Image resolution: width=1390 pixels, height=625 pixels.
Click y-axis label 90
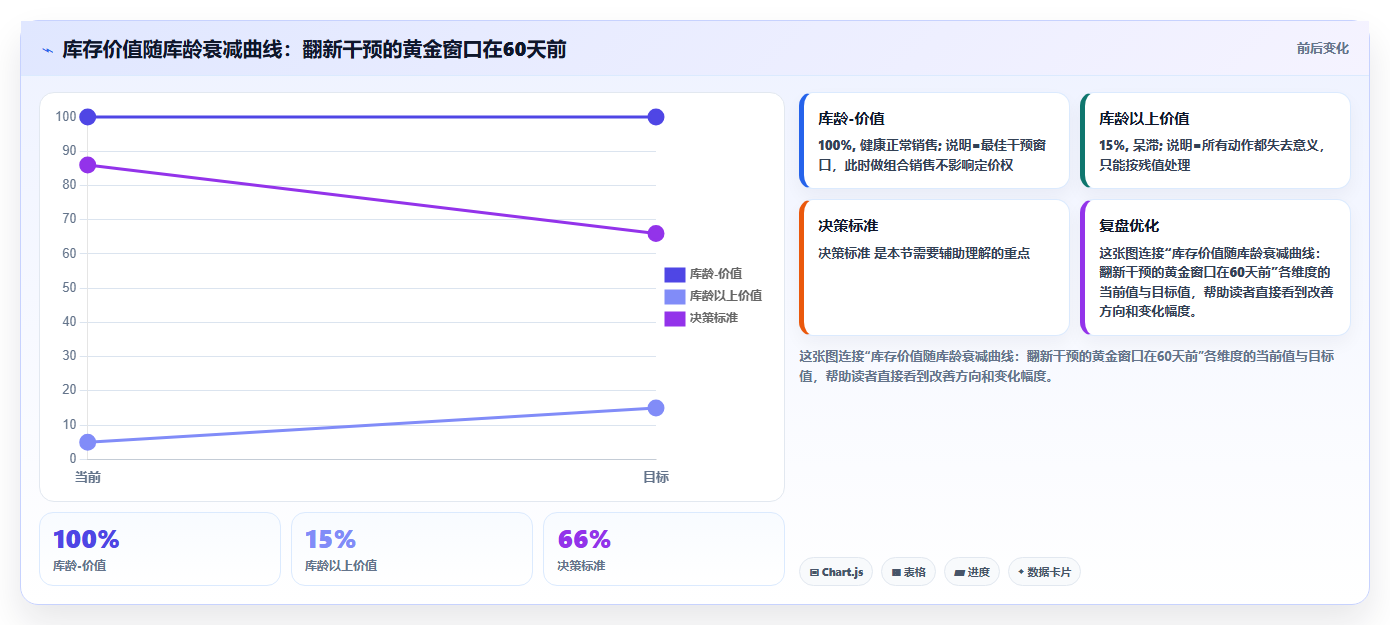point(68,151)
